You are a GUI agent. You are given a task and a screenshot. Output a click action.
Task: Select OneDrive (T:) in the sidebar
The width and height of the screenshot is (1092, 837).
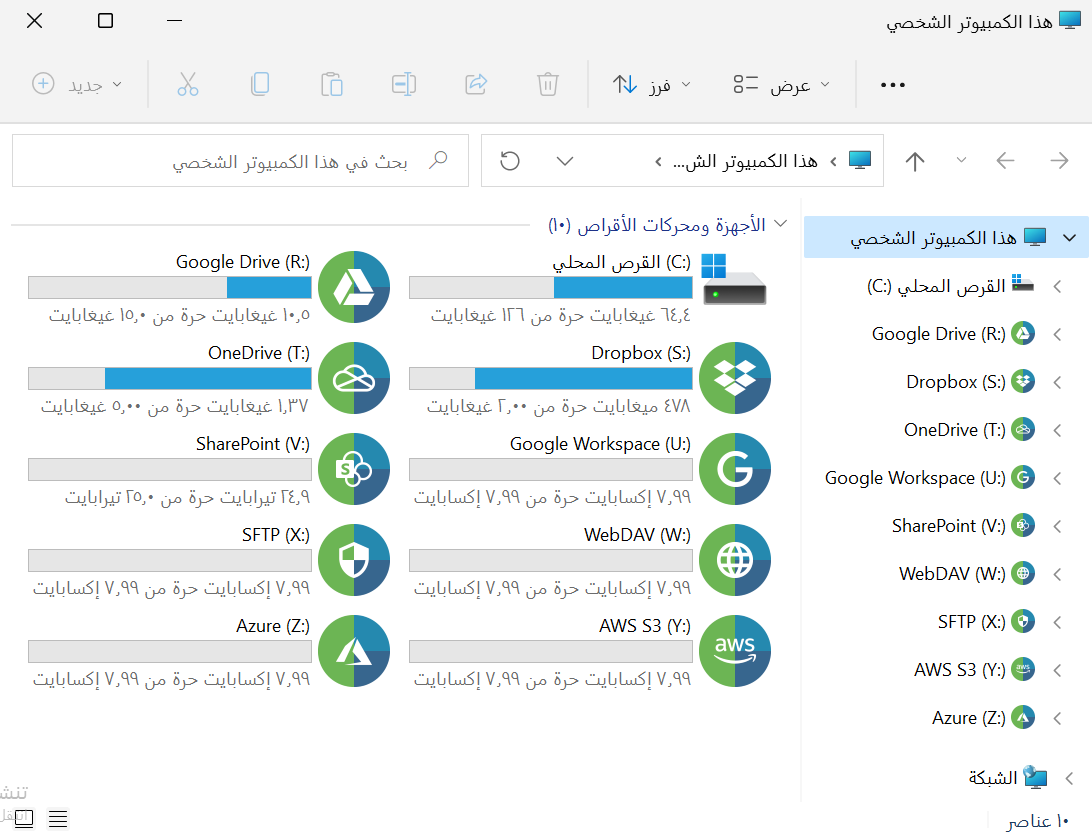click(x=969, y=430)
